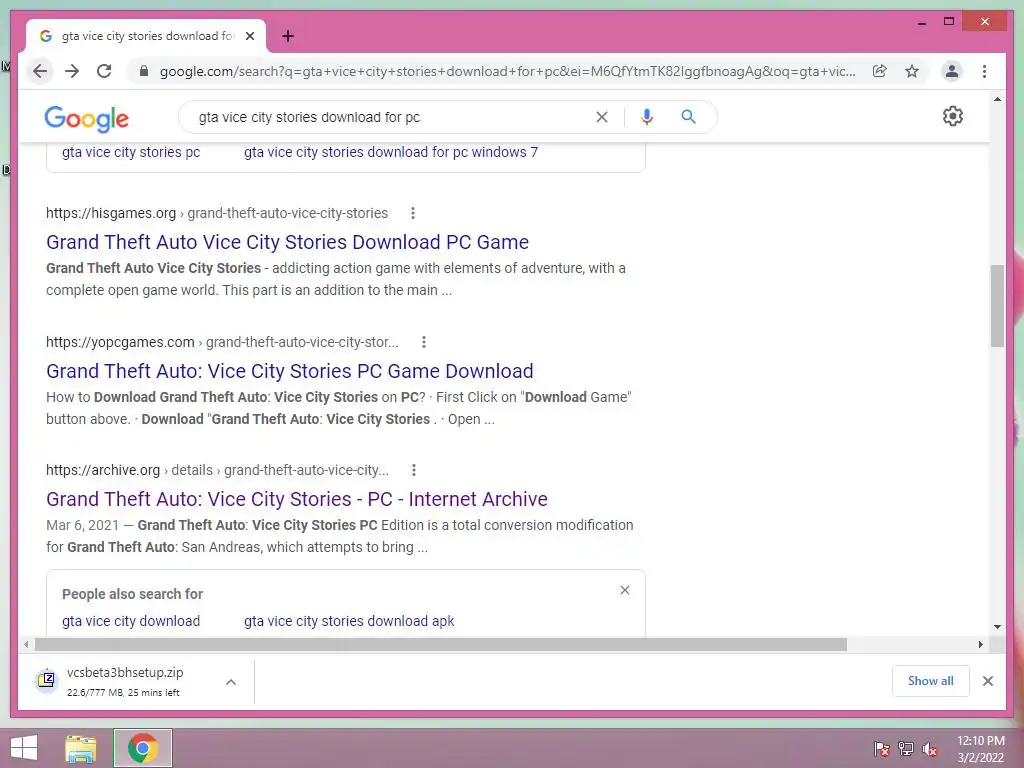
Task: Click the hisgames.org URL breadcrumb
Action: 217,213
